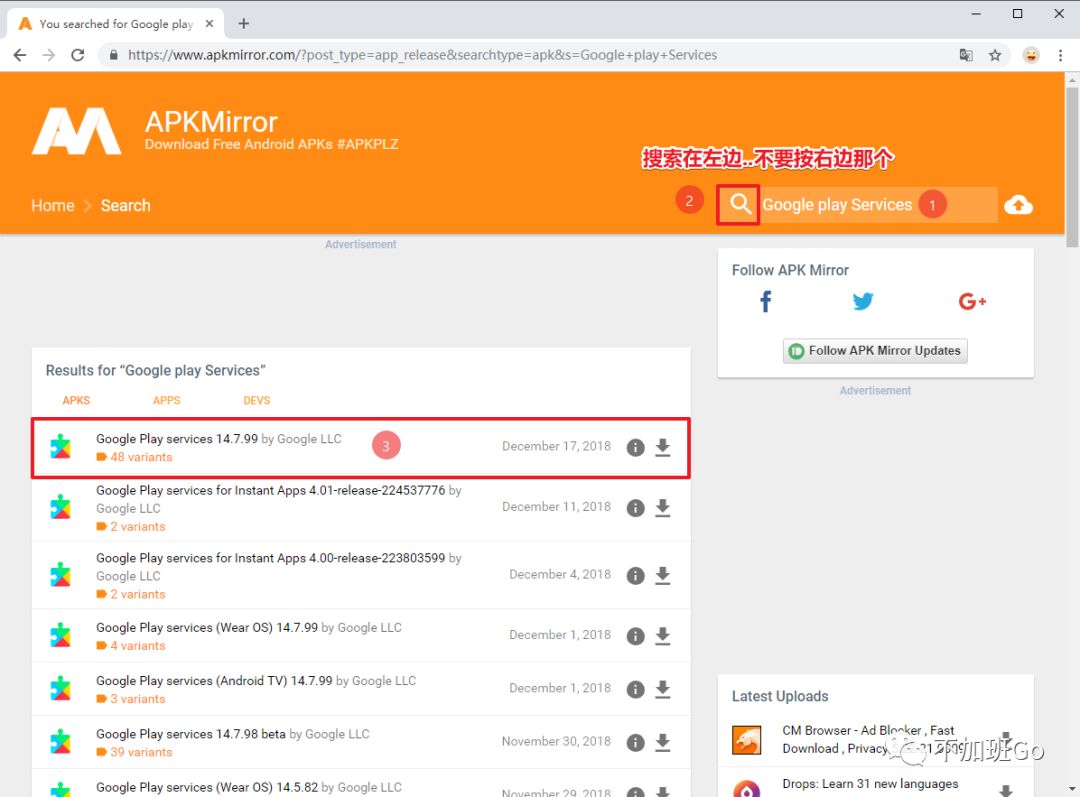Open 39 variants link
The height and width of the screenshot is (797, 1080).
coord(141,752)
